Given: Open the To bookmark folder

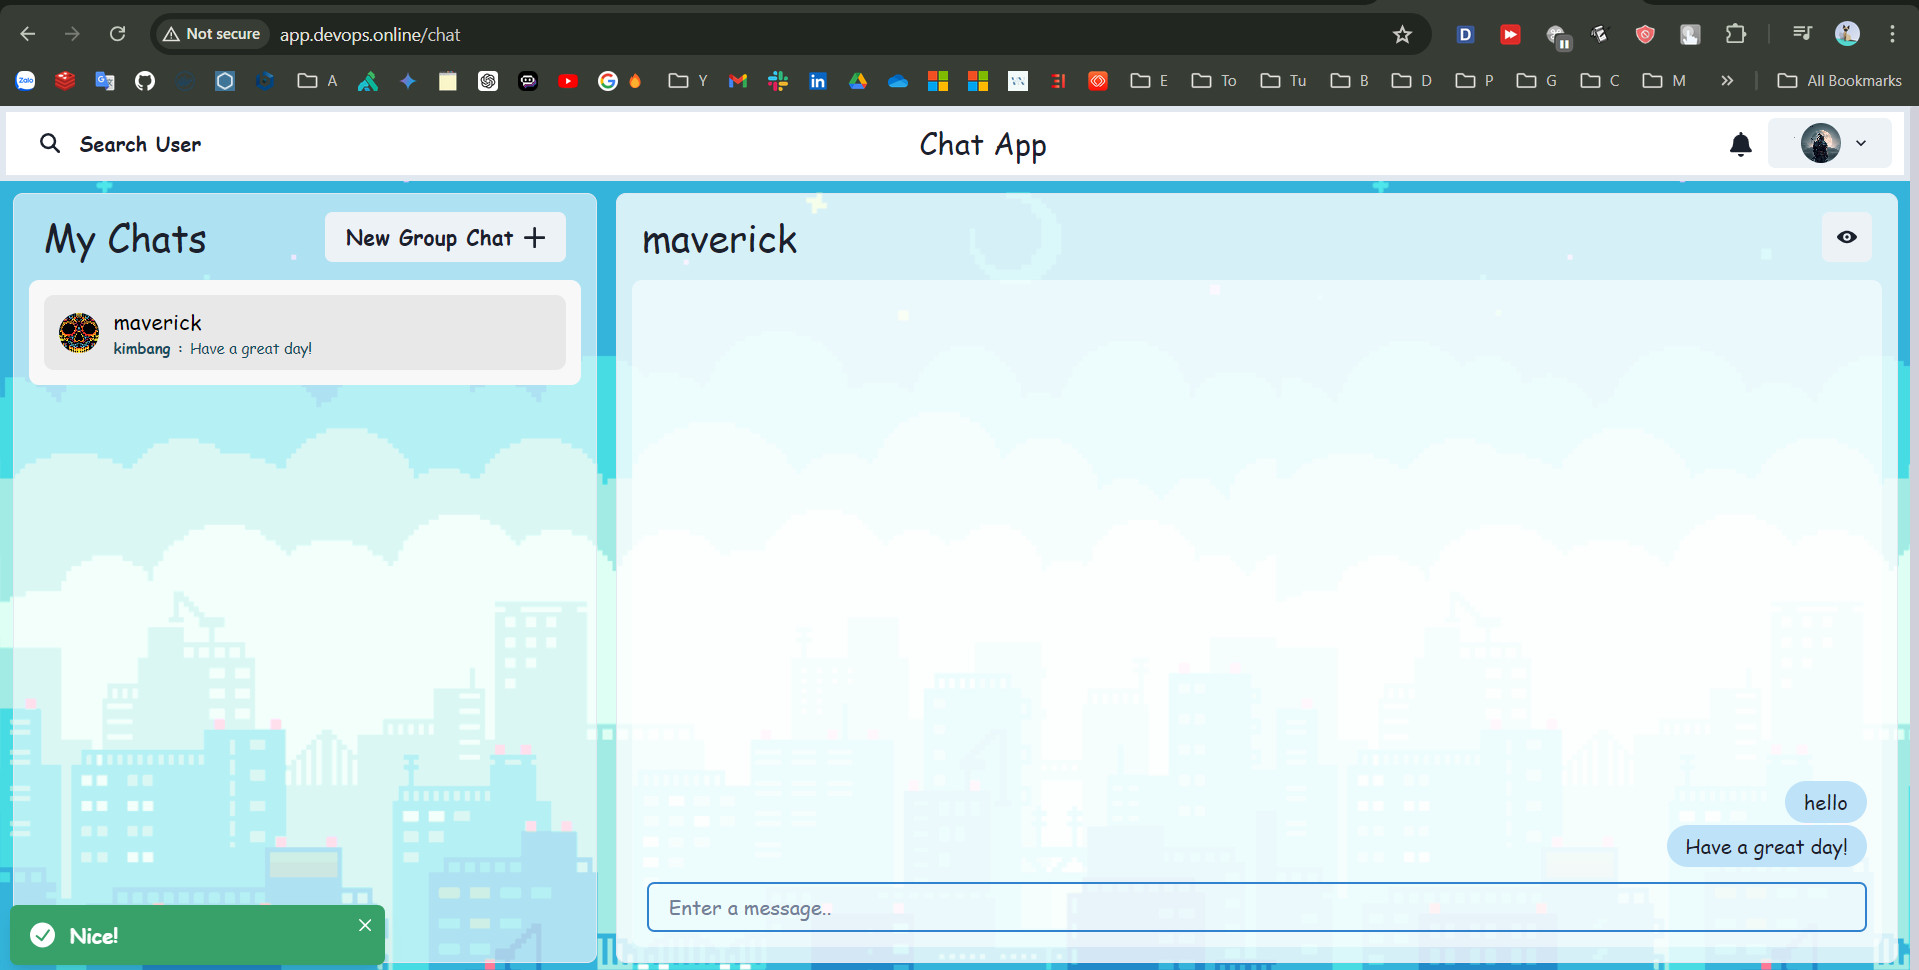Looking at the screenshot, I should pos(1214,81).
